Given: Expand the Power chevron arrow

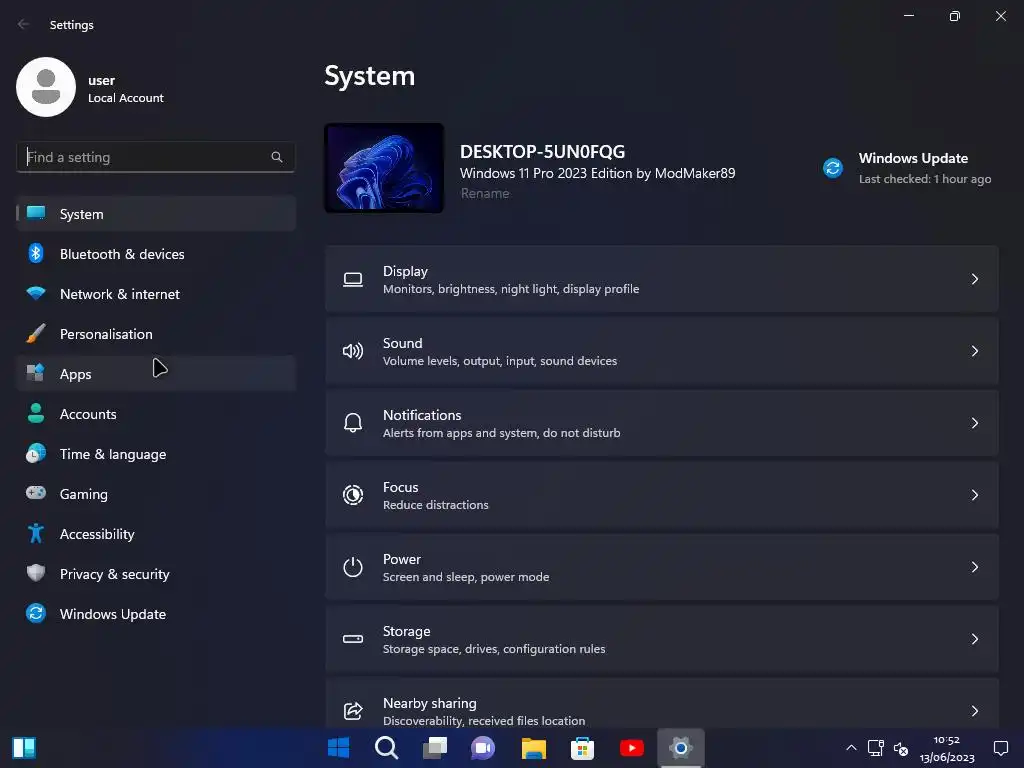Looking at the screenshot, I should (974, 567).
